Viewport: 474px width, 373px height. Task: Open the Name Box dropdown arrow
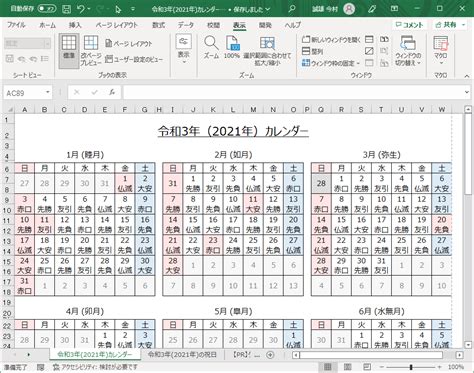point(48,92)
